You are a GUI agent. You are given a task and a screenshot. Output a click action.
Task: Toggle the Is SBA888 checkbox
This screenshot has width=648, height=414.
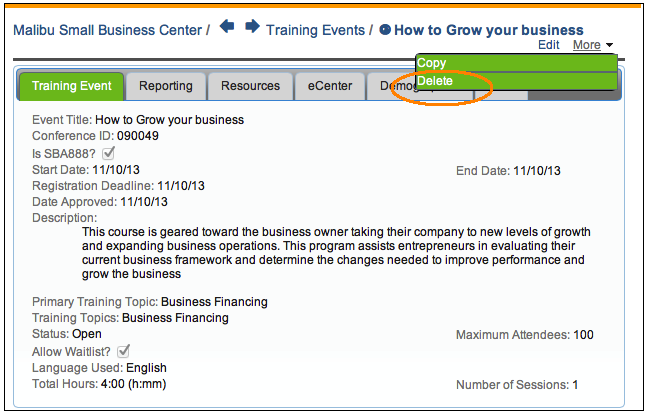[x=109, y=153]
